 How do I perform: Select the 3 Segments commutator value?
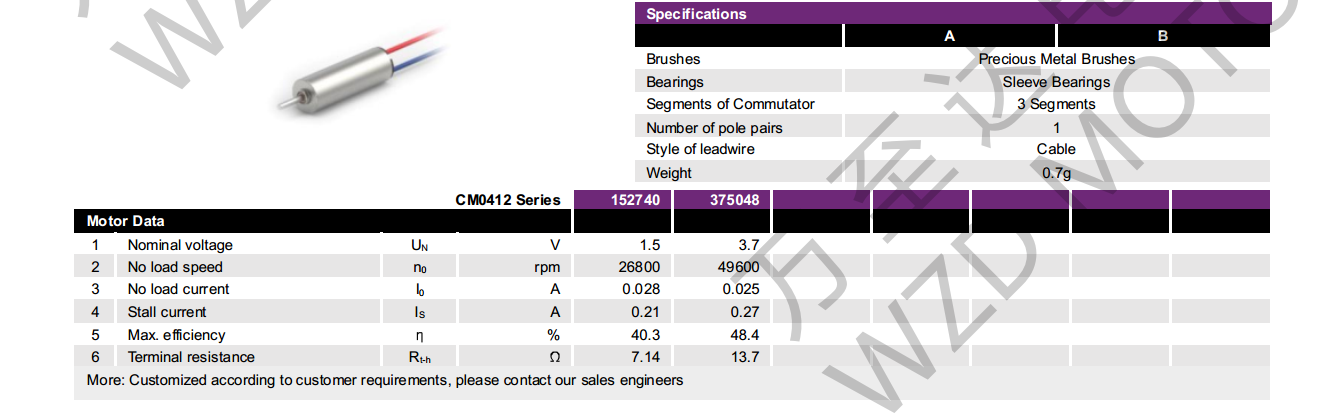[x=1057, y=104]
